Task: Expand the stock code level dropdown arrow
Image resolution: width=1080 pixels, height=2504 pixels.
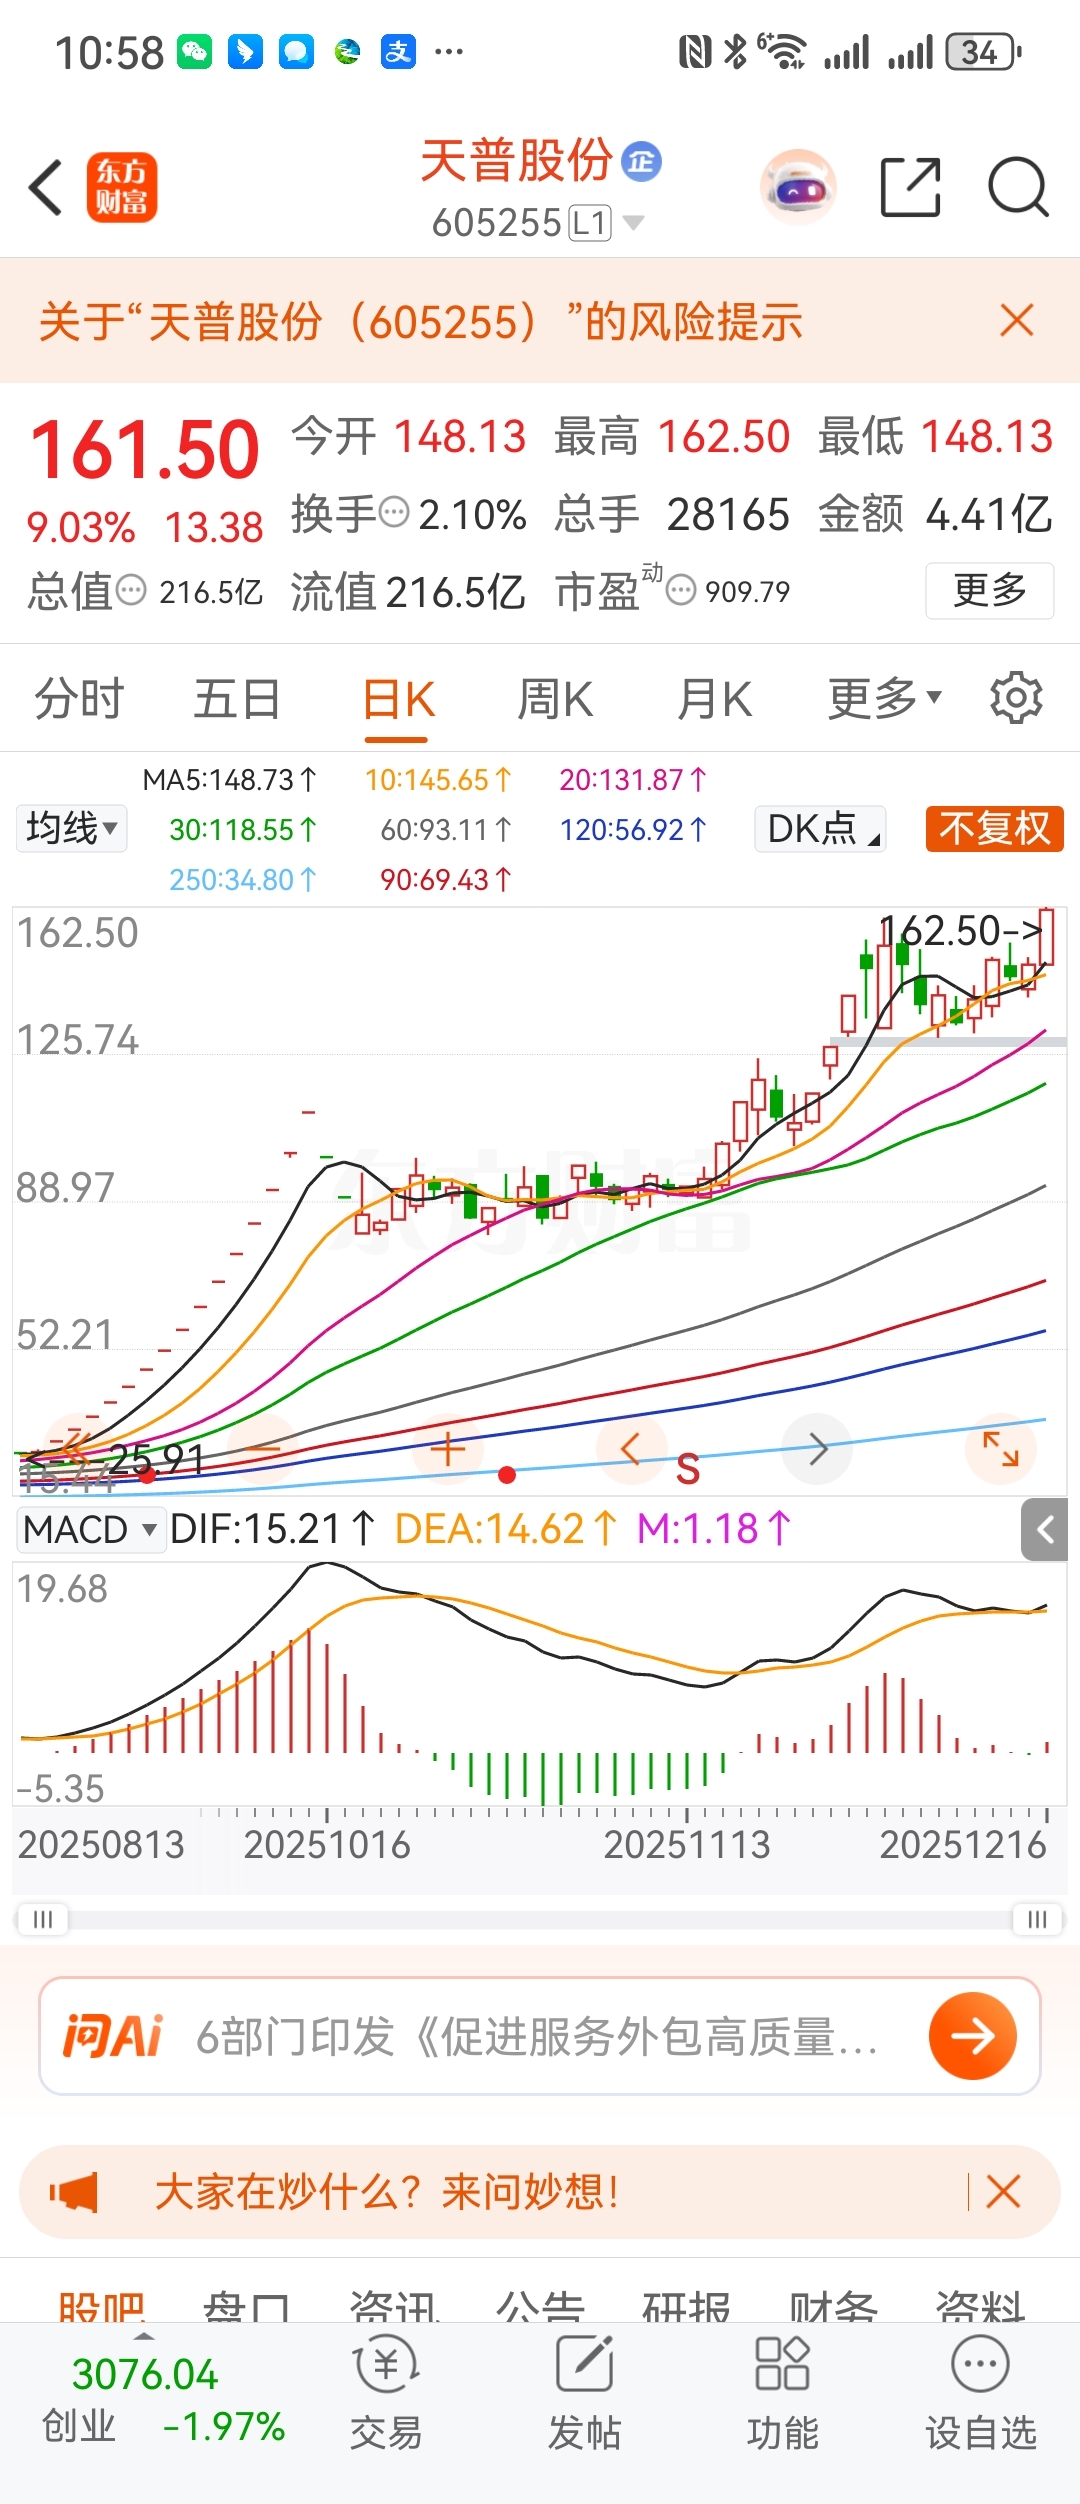Action: 633,222
